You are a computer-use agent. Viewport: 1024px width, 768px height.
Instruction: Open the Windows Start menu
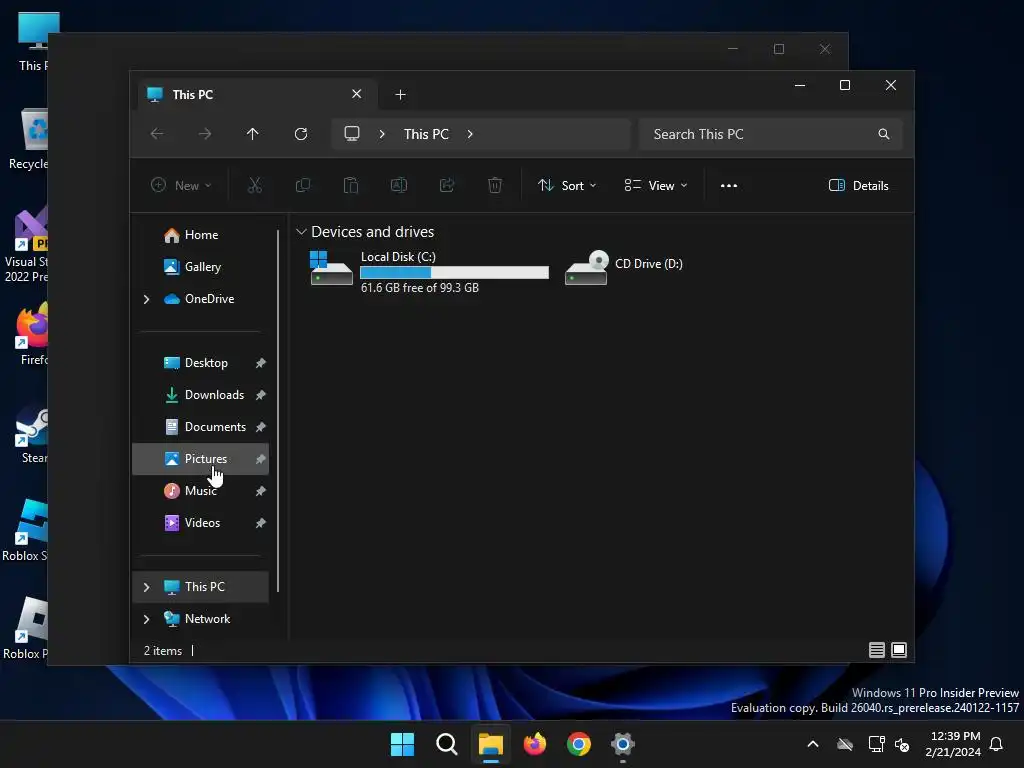(402, 744)
